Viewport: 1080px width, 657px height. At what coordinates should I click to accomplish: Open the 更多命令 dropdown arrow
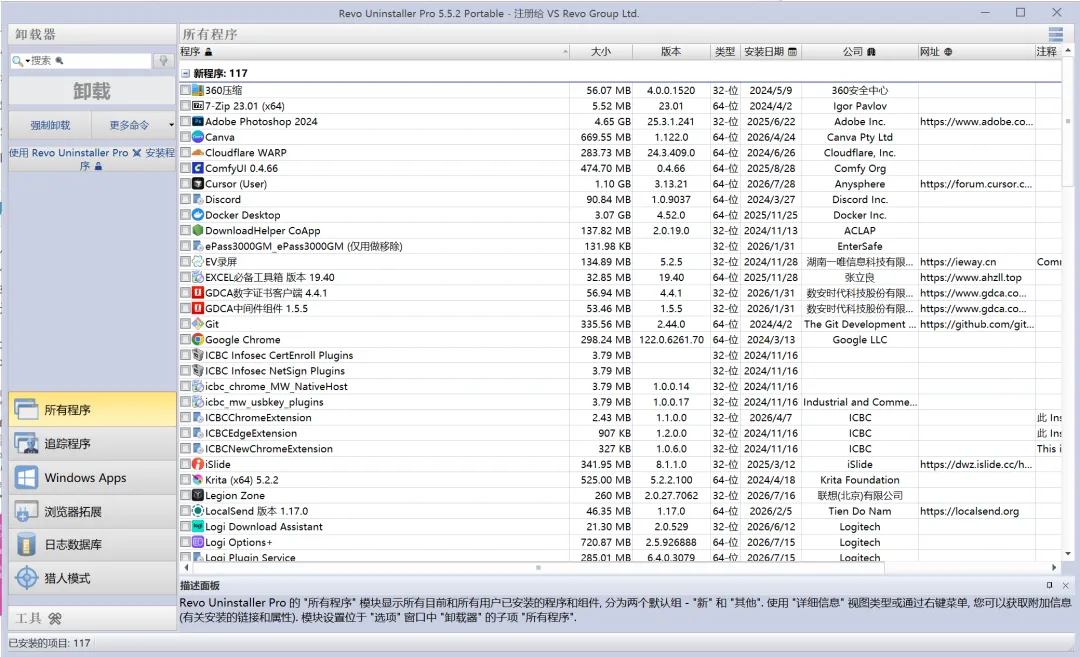[171, 125]
